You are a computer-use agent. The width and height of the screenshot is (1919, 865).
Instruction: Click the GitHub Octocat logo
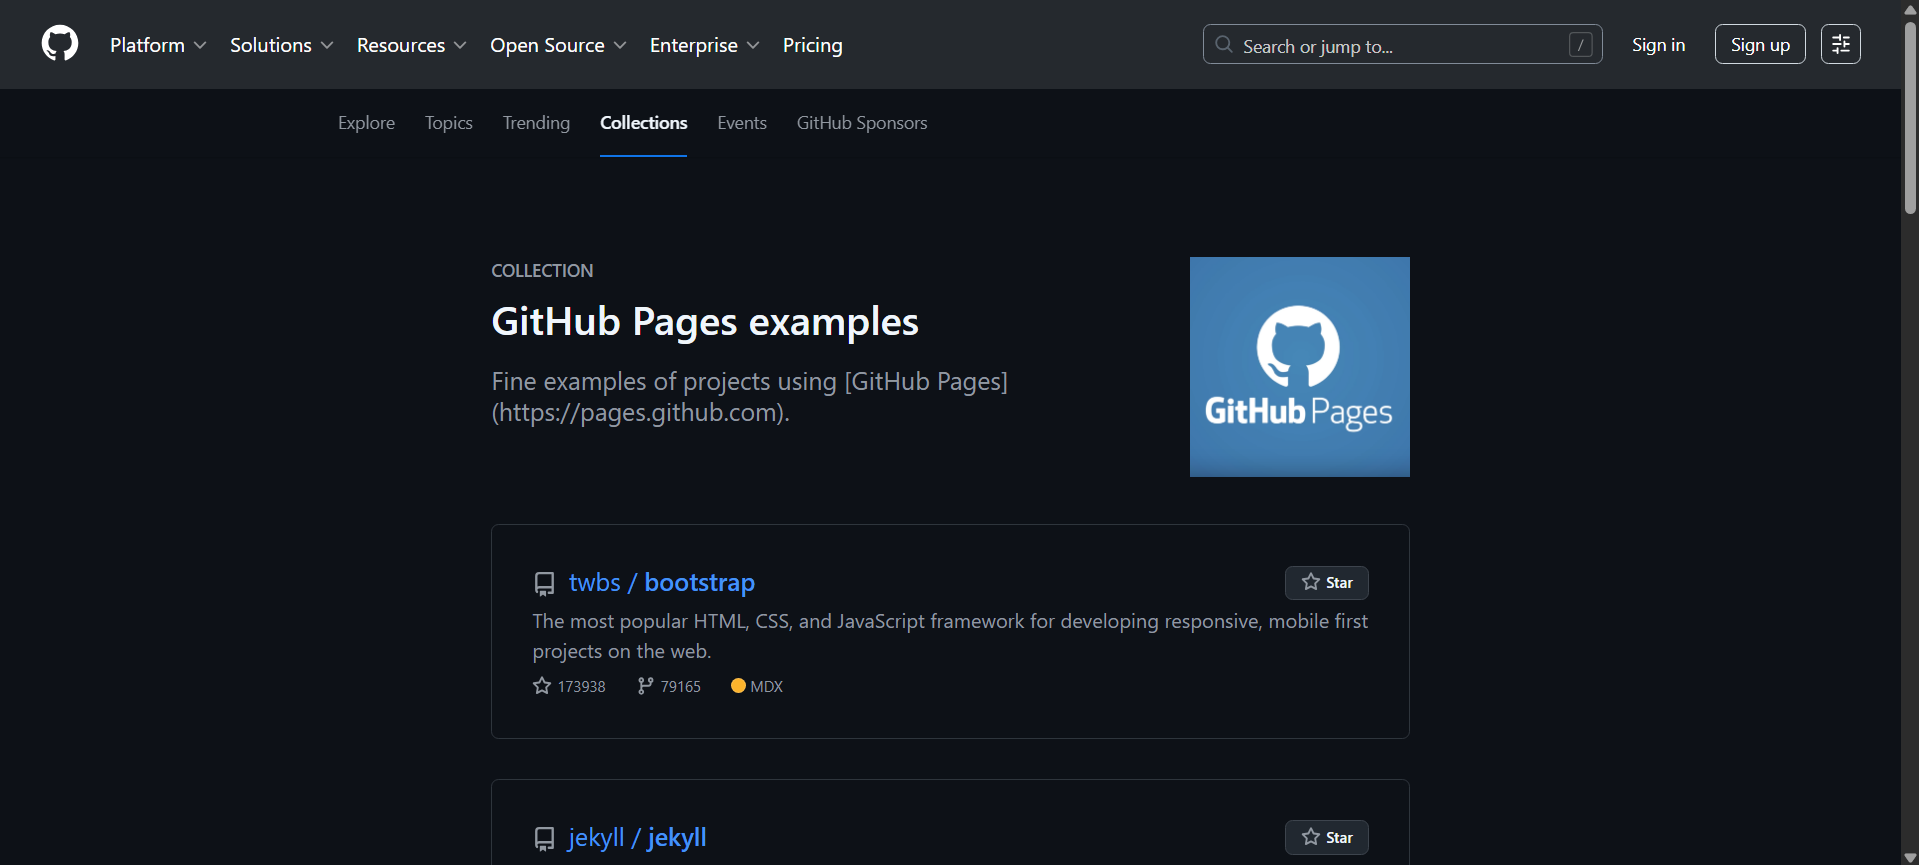coord(60,44)
